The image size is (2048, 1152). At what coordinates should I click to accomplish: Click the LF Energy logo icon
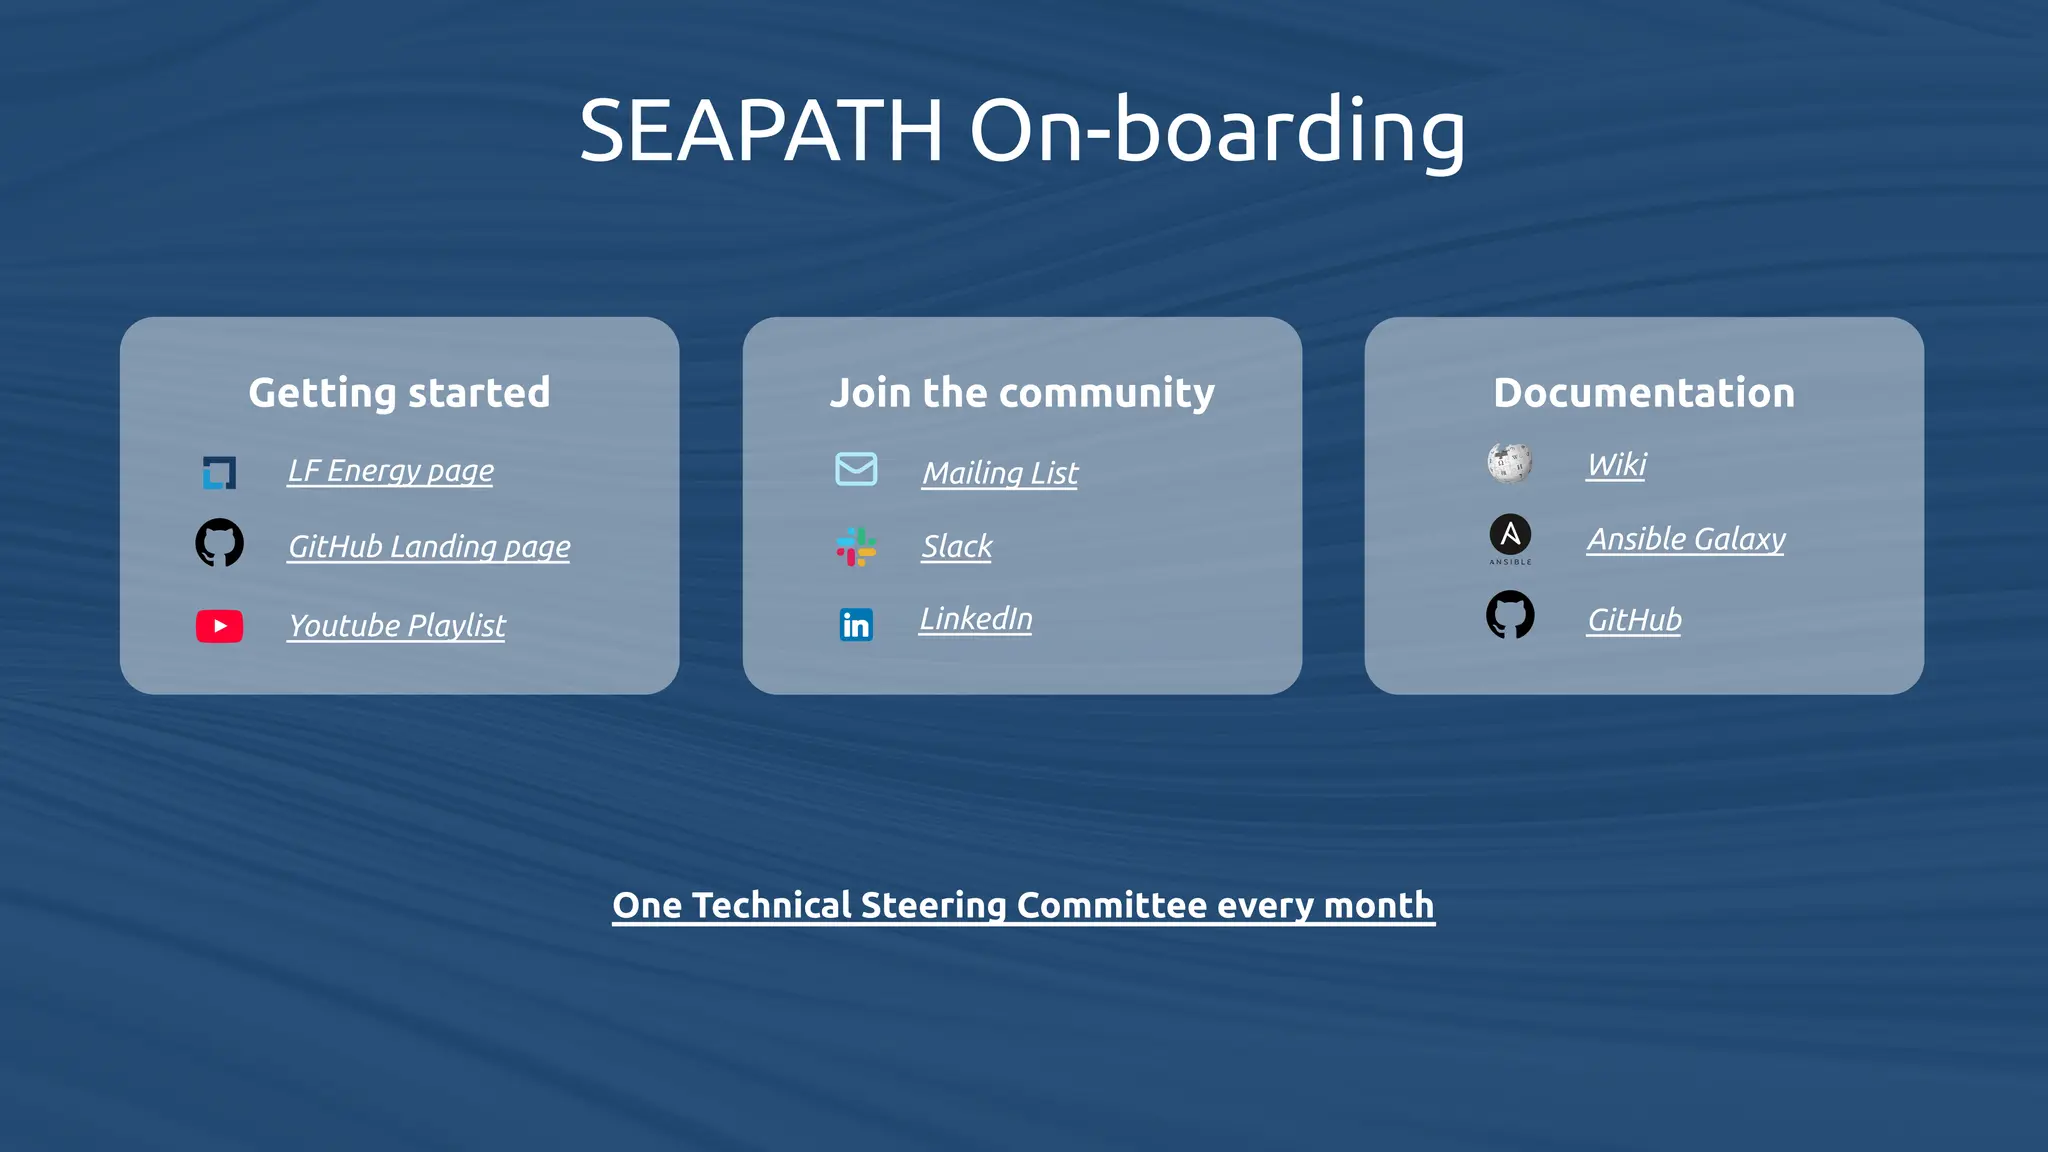pyautogui.click(x=219, y=472)
